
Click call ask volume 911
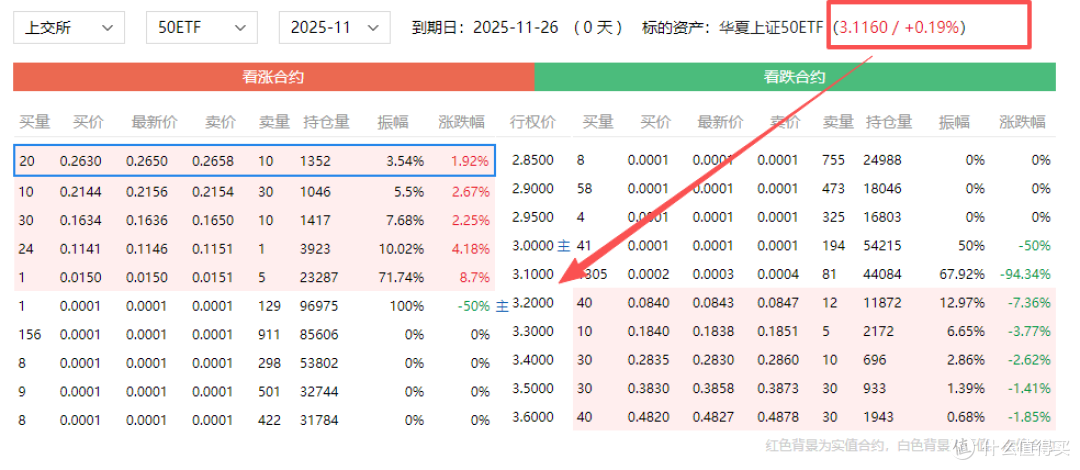269,335
